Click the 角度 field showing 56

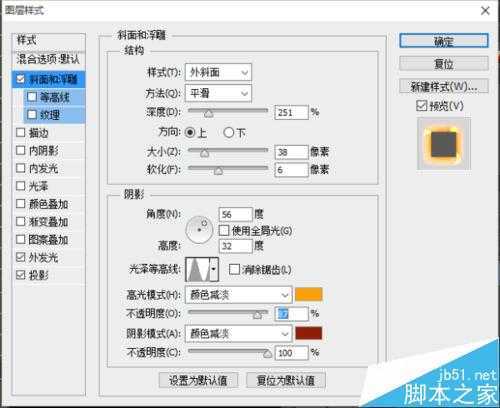click(x=236, y=214)
